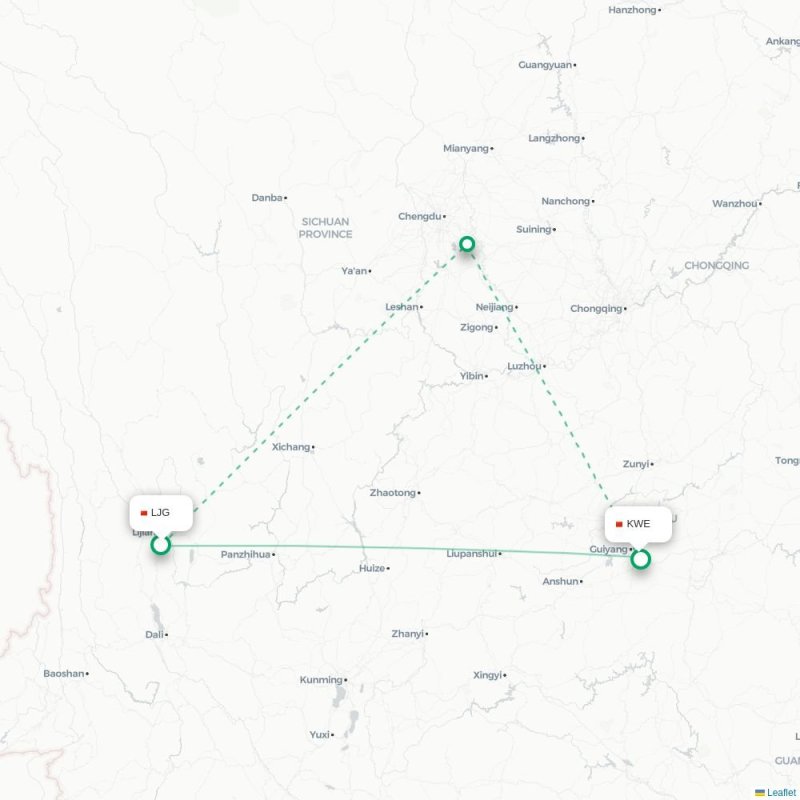The image size is (800, 800).
Task: Click the Dali city label
Action: point(154,635)
